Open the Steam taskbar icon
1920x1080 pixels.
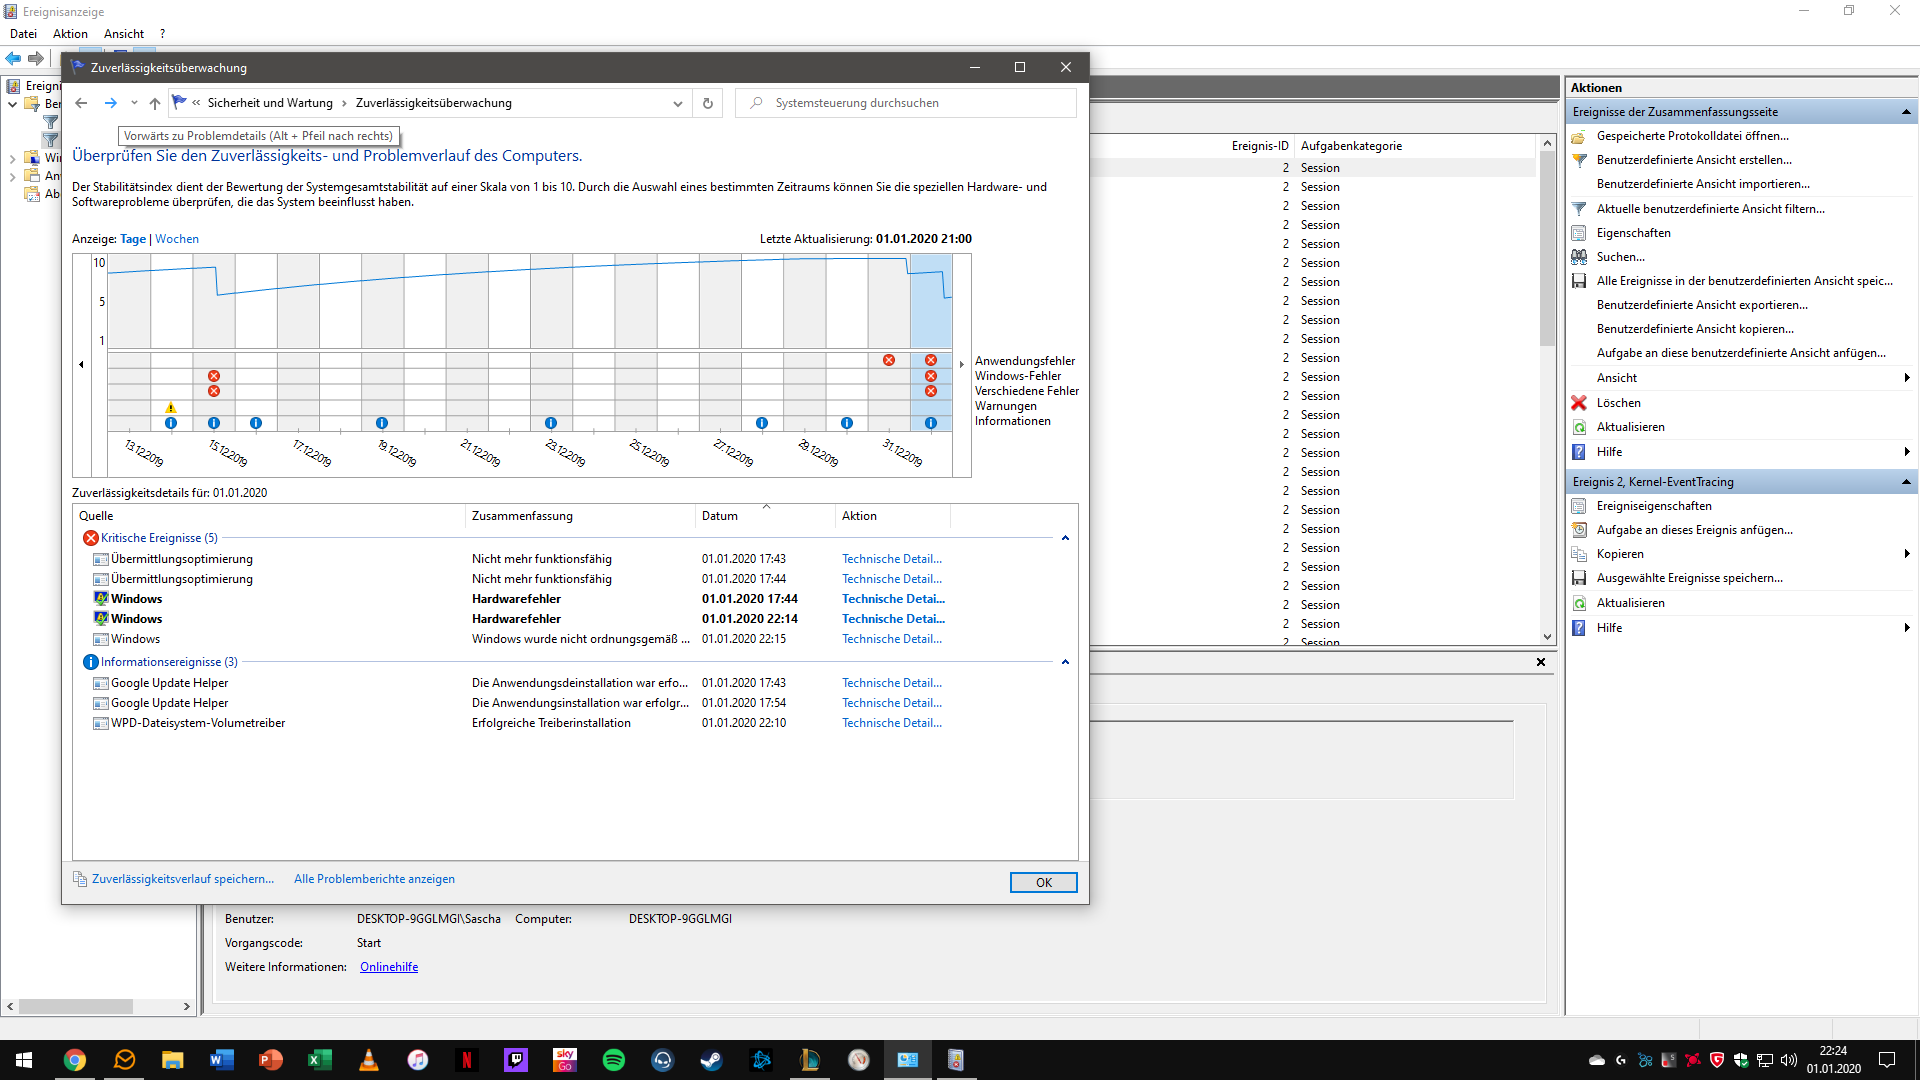pos(711,1060)
